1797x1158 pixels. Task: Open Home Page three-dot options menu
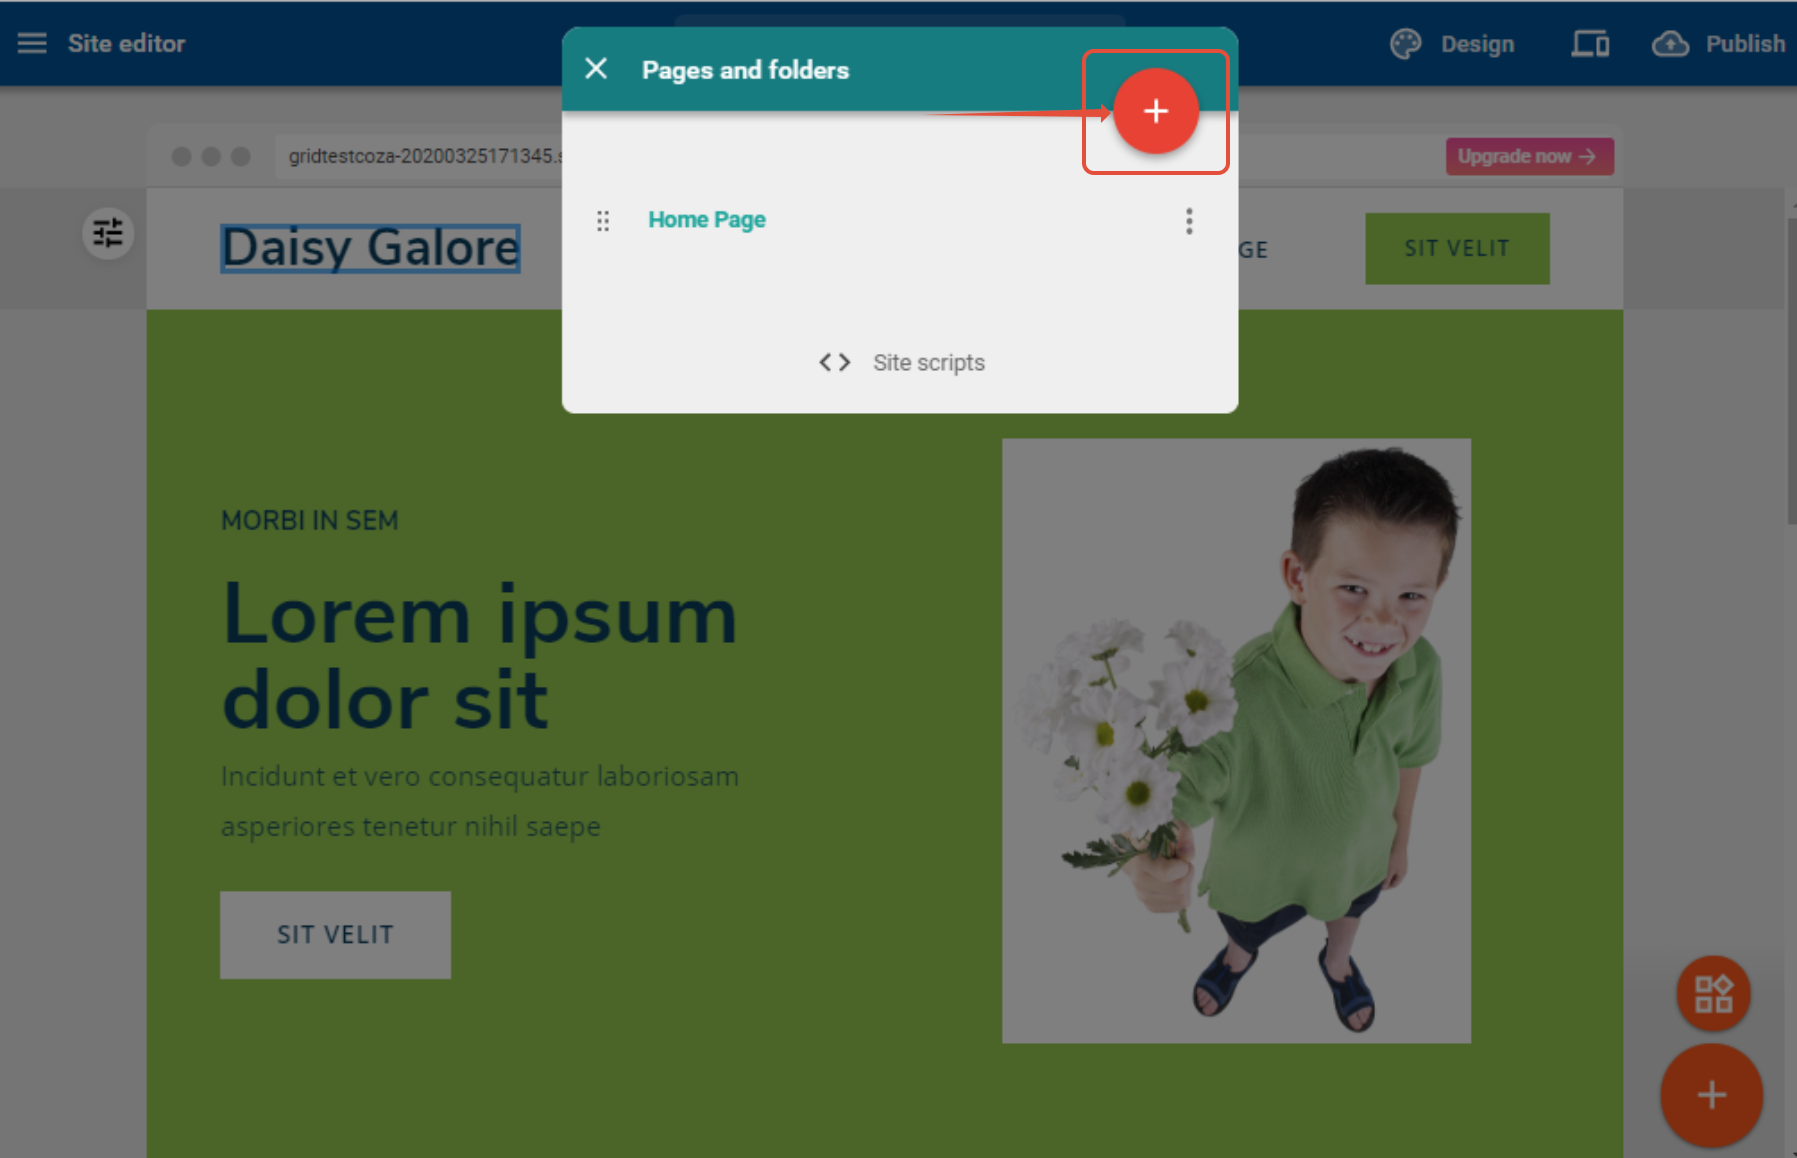(1189, 221)
